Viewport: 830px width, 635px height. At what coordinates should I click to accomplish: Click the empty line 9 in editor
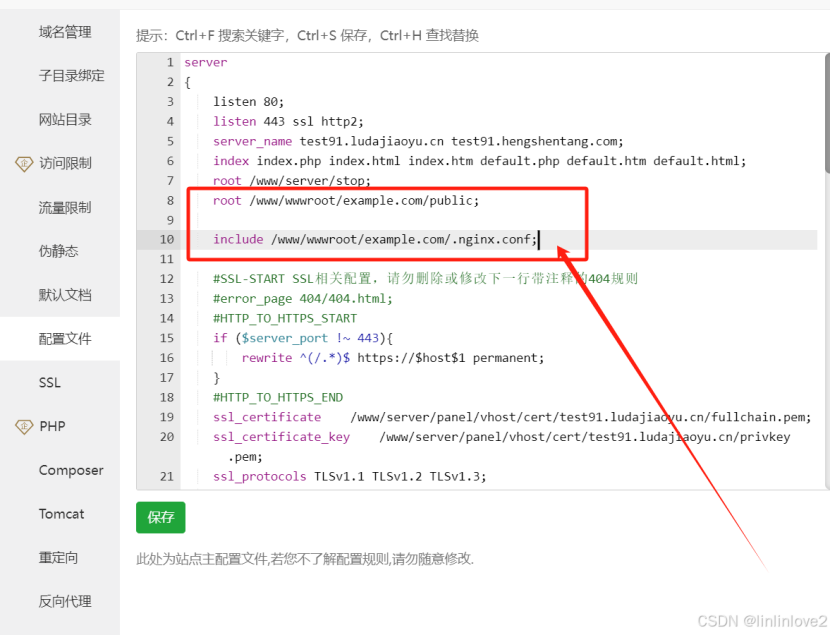[500, 220]
